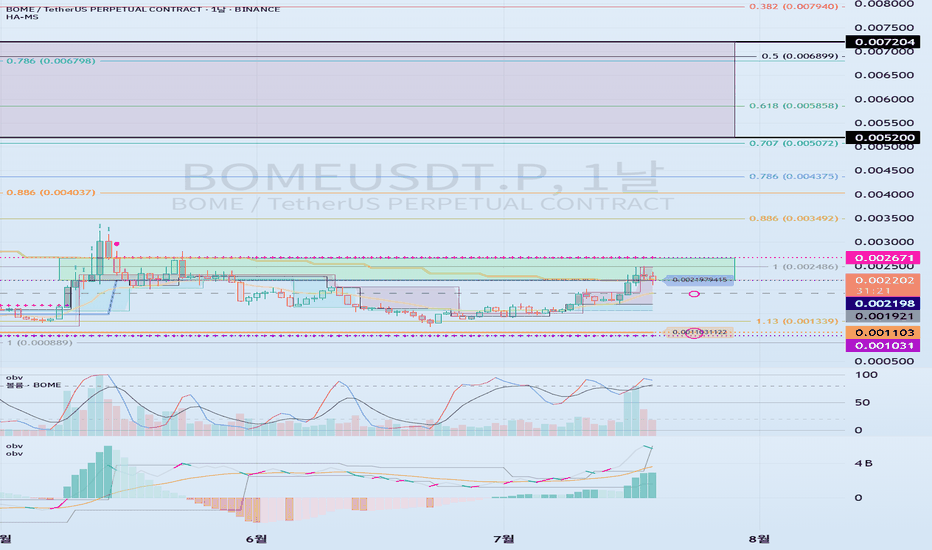
Task: Click the 0.707 (0.005072) Fibonacci label
Action: (x=794, y=143)
